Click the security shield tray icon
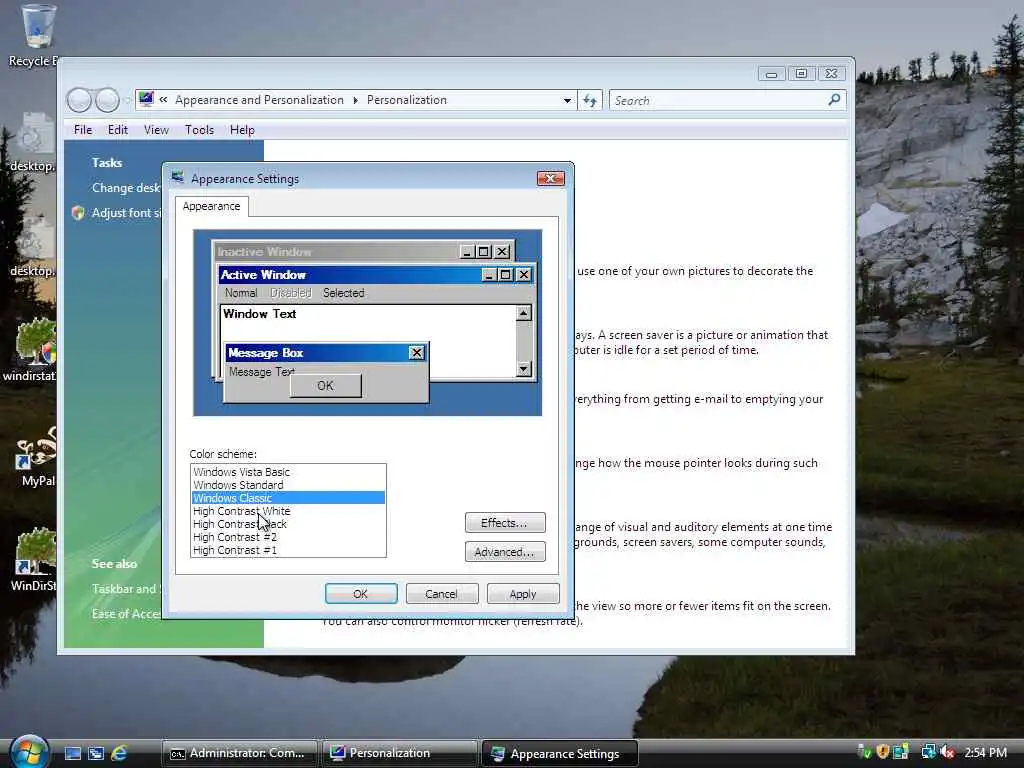This screenshot has height=768, width=1024. [x=883, y=752]
